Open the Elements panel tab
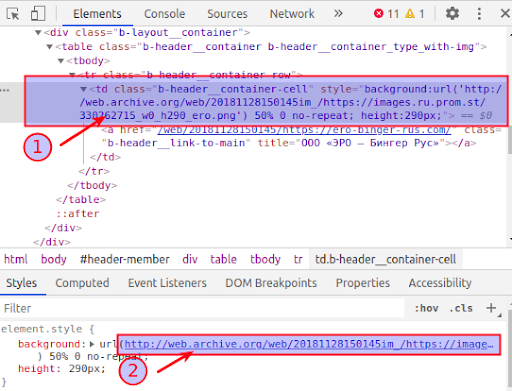512x391 pixels. (x=97, y=14)
